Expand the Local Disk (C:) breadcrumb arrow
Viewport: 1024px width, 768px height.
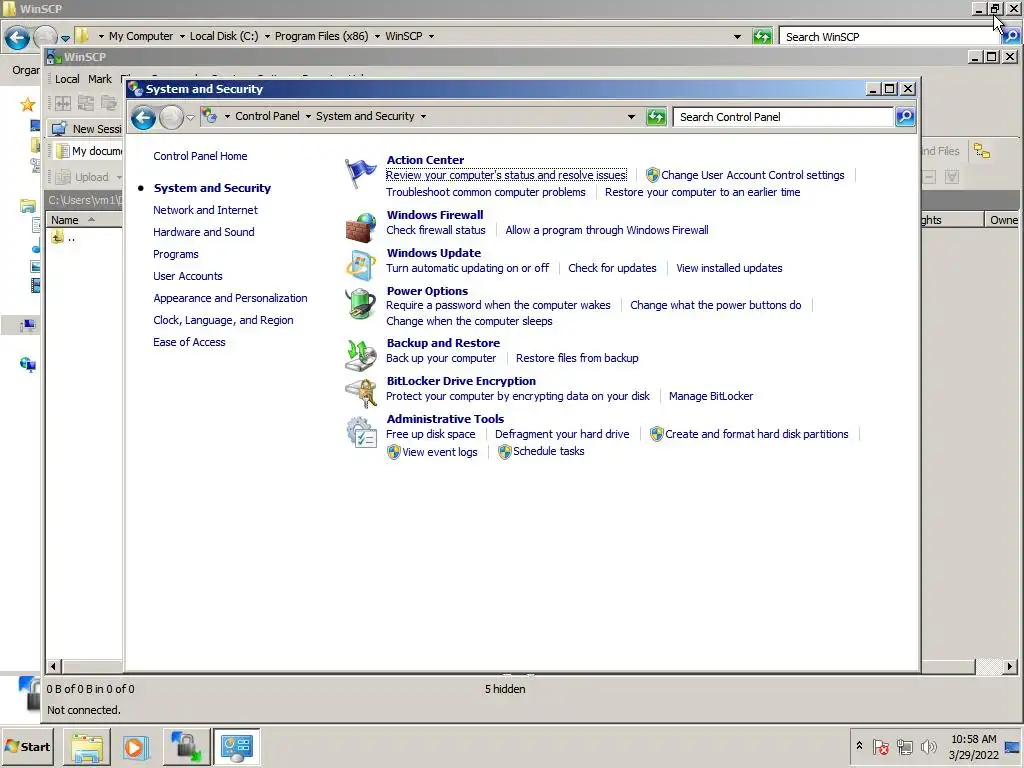click(x=267, y=37)
